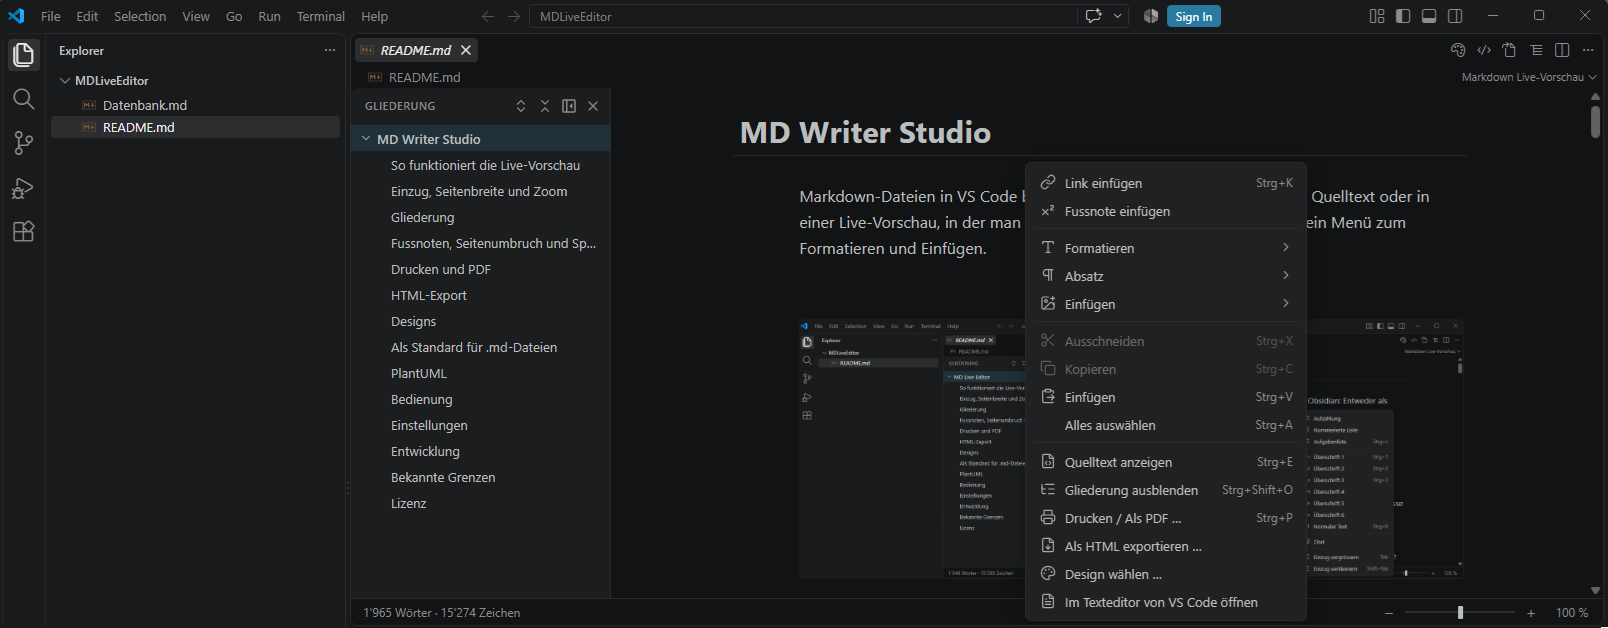Choose Drucken / Als PDF menu entry
Viewport: 1608px width, 628px height.
pos(1166,518)
